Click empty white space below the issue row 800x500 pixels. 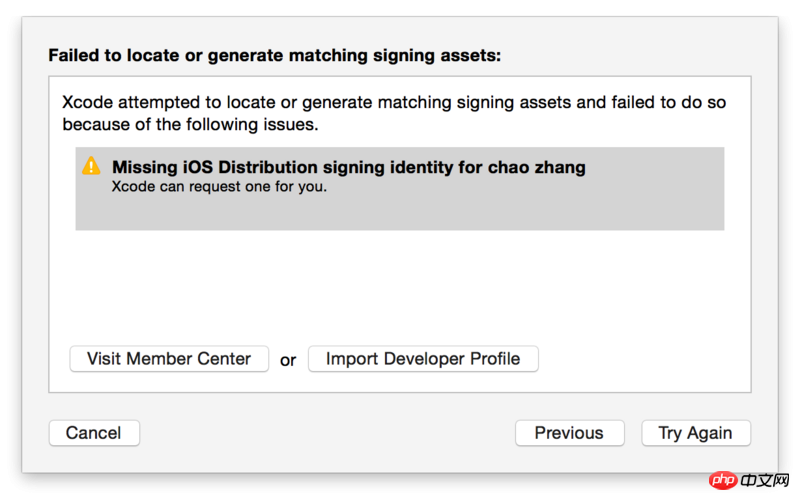point(400,285)
